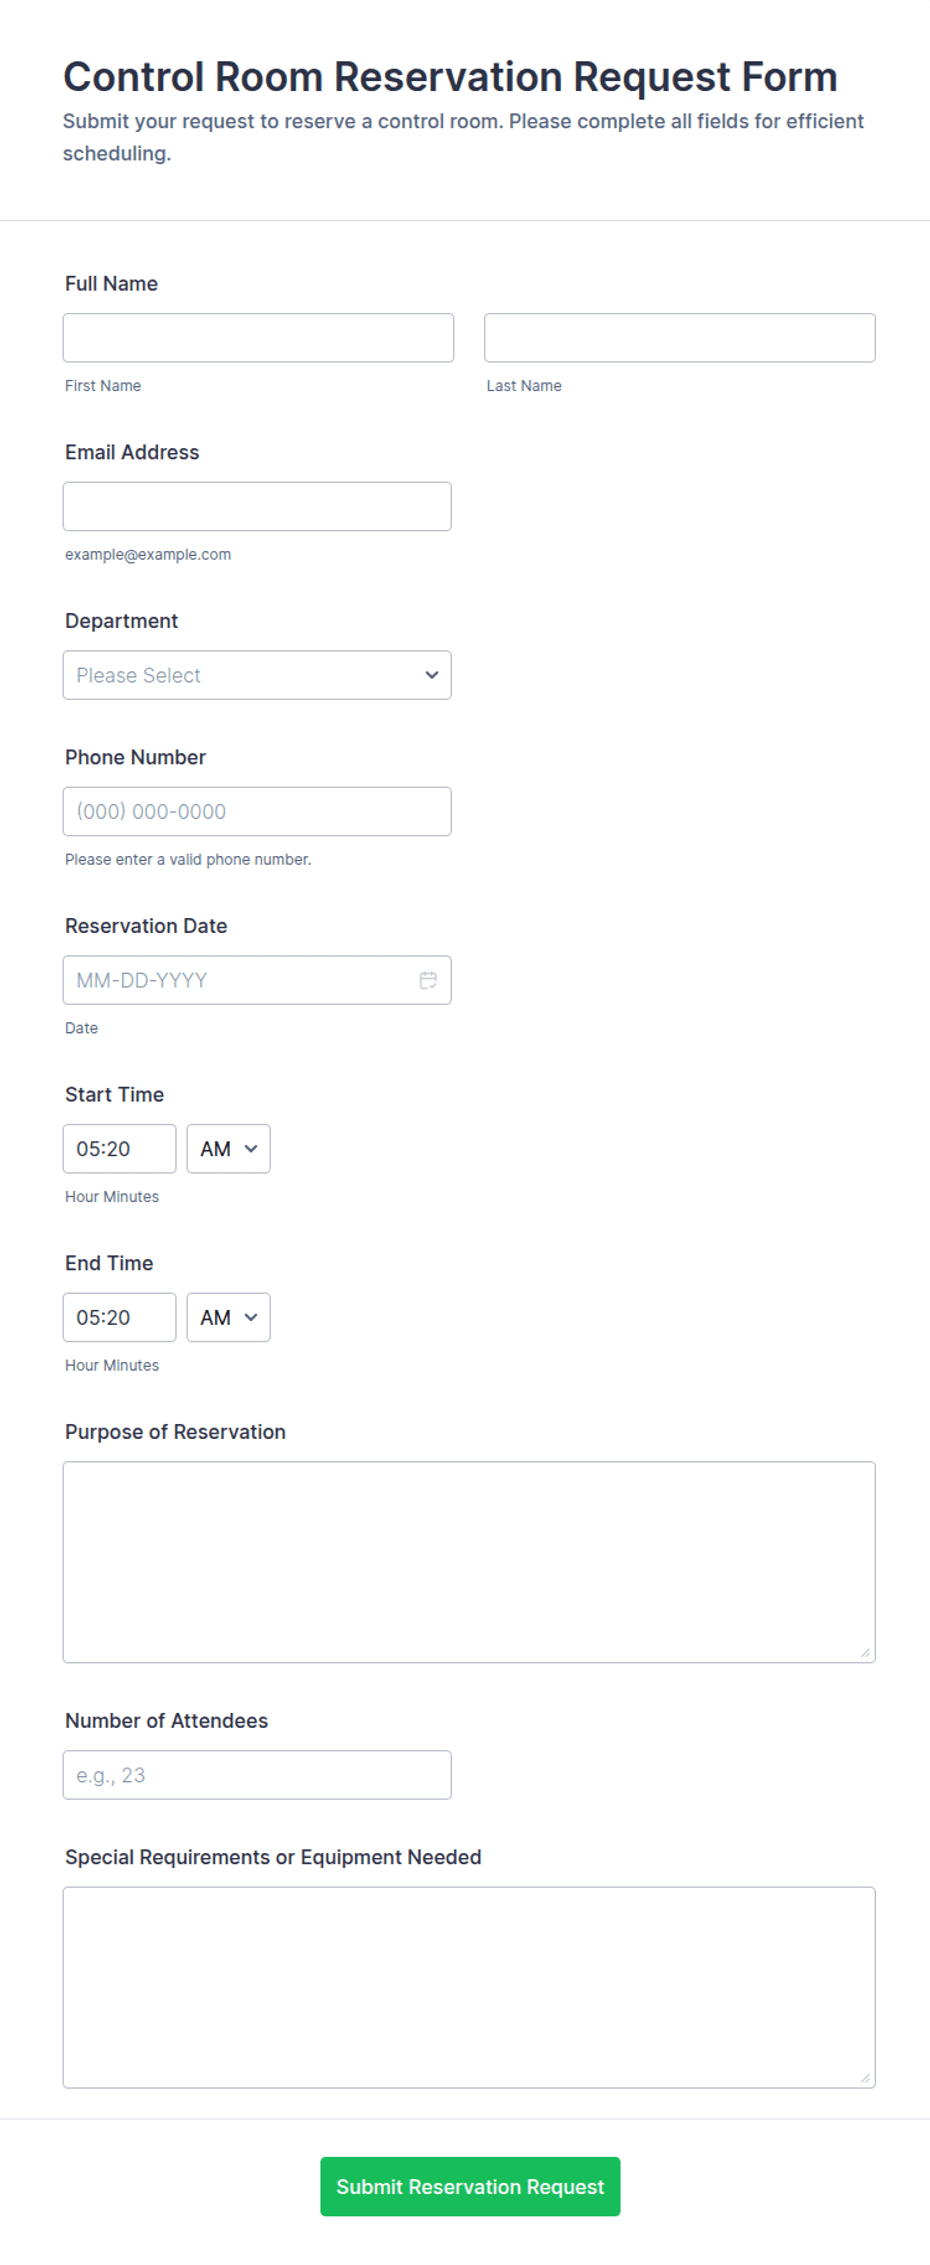
Task: Click the End Time hour-minutes box
Action: (x=119, y=1318)
